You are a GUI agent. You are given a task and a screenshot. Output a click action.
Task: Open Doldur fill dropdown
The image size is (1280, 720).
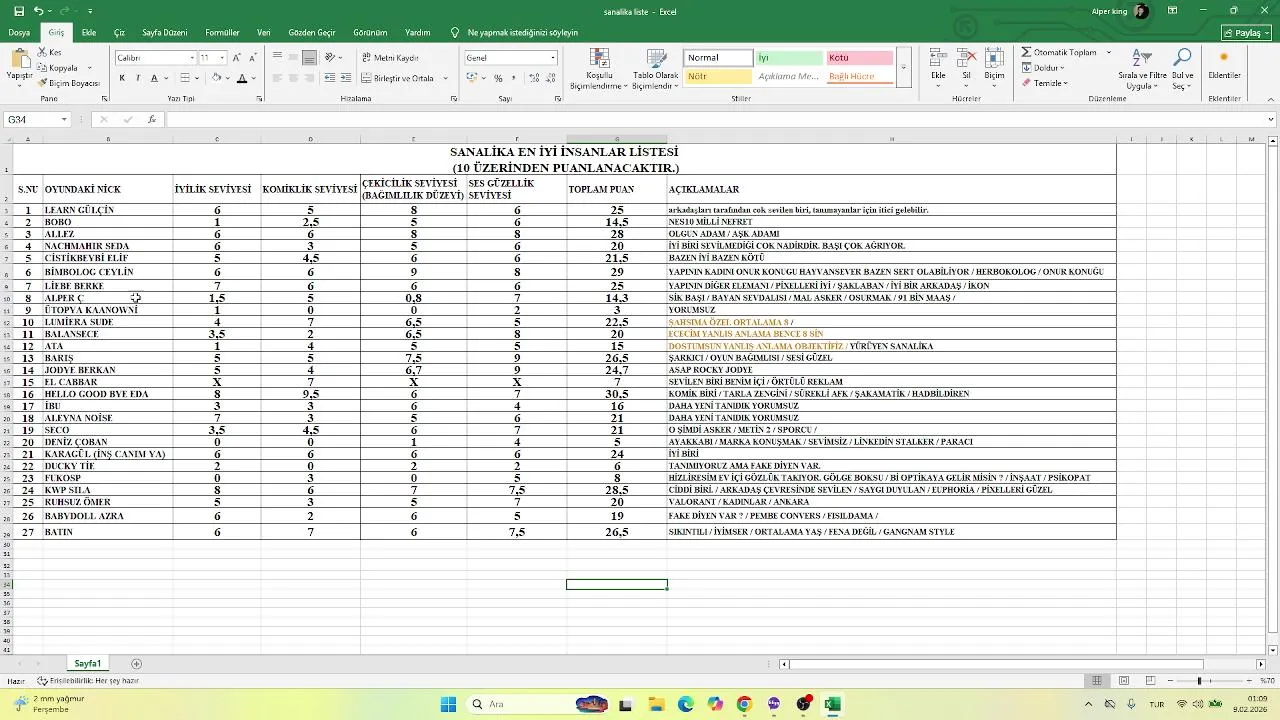point(1043,68)
